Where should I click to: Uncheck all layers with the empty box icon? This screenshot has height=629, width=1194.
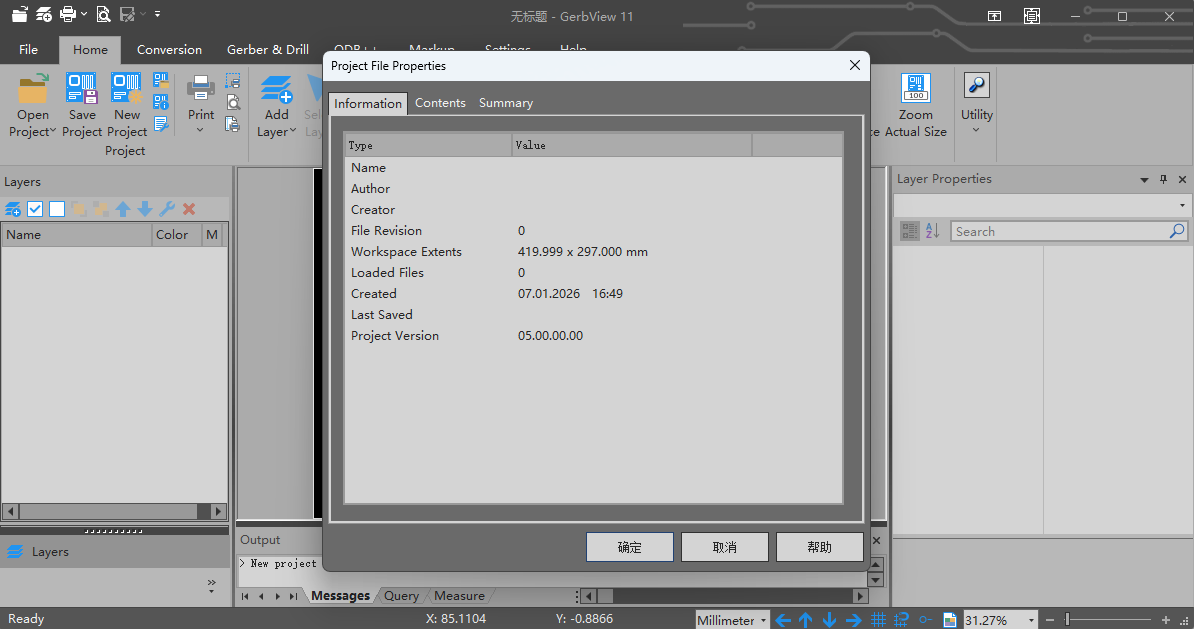click(x=57, y=209)
